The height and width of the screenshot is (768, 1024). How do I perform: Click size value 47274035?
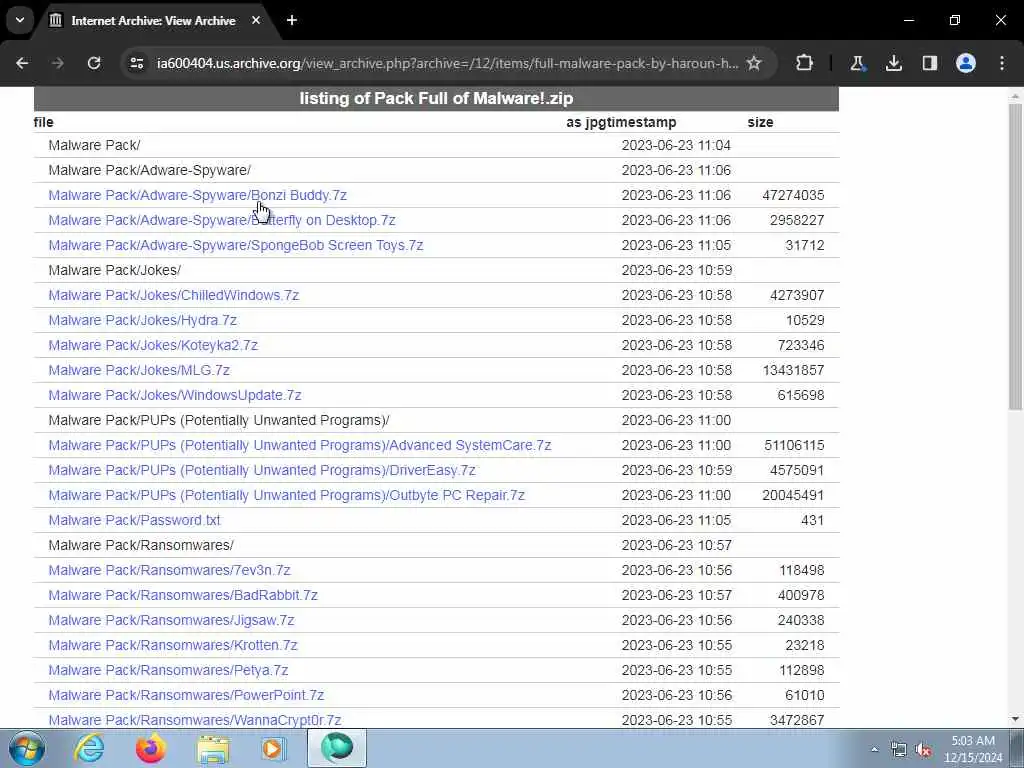point(793,195)
